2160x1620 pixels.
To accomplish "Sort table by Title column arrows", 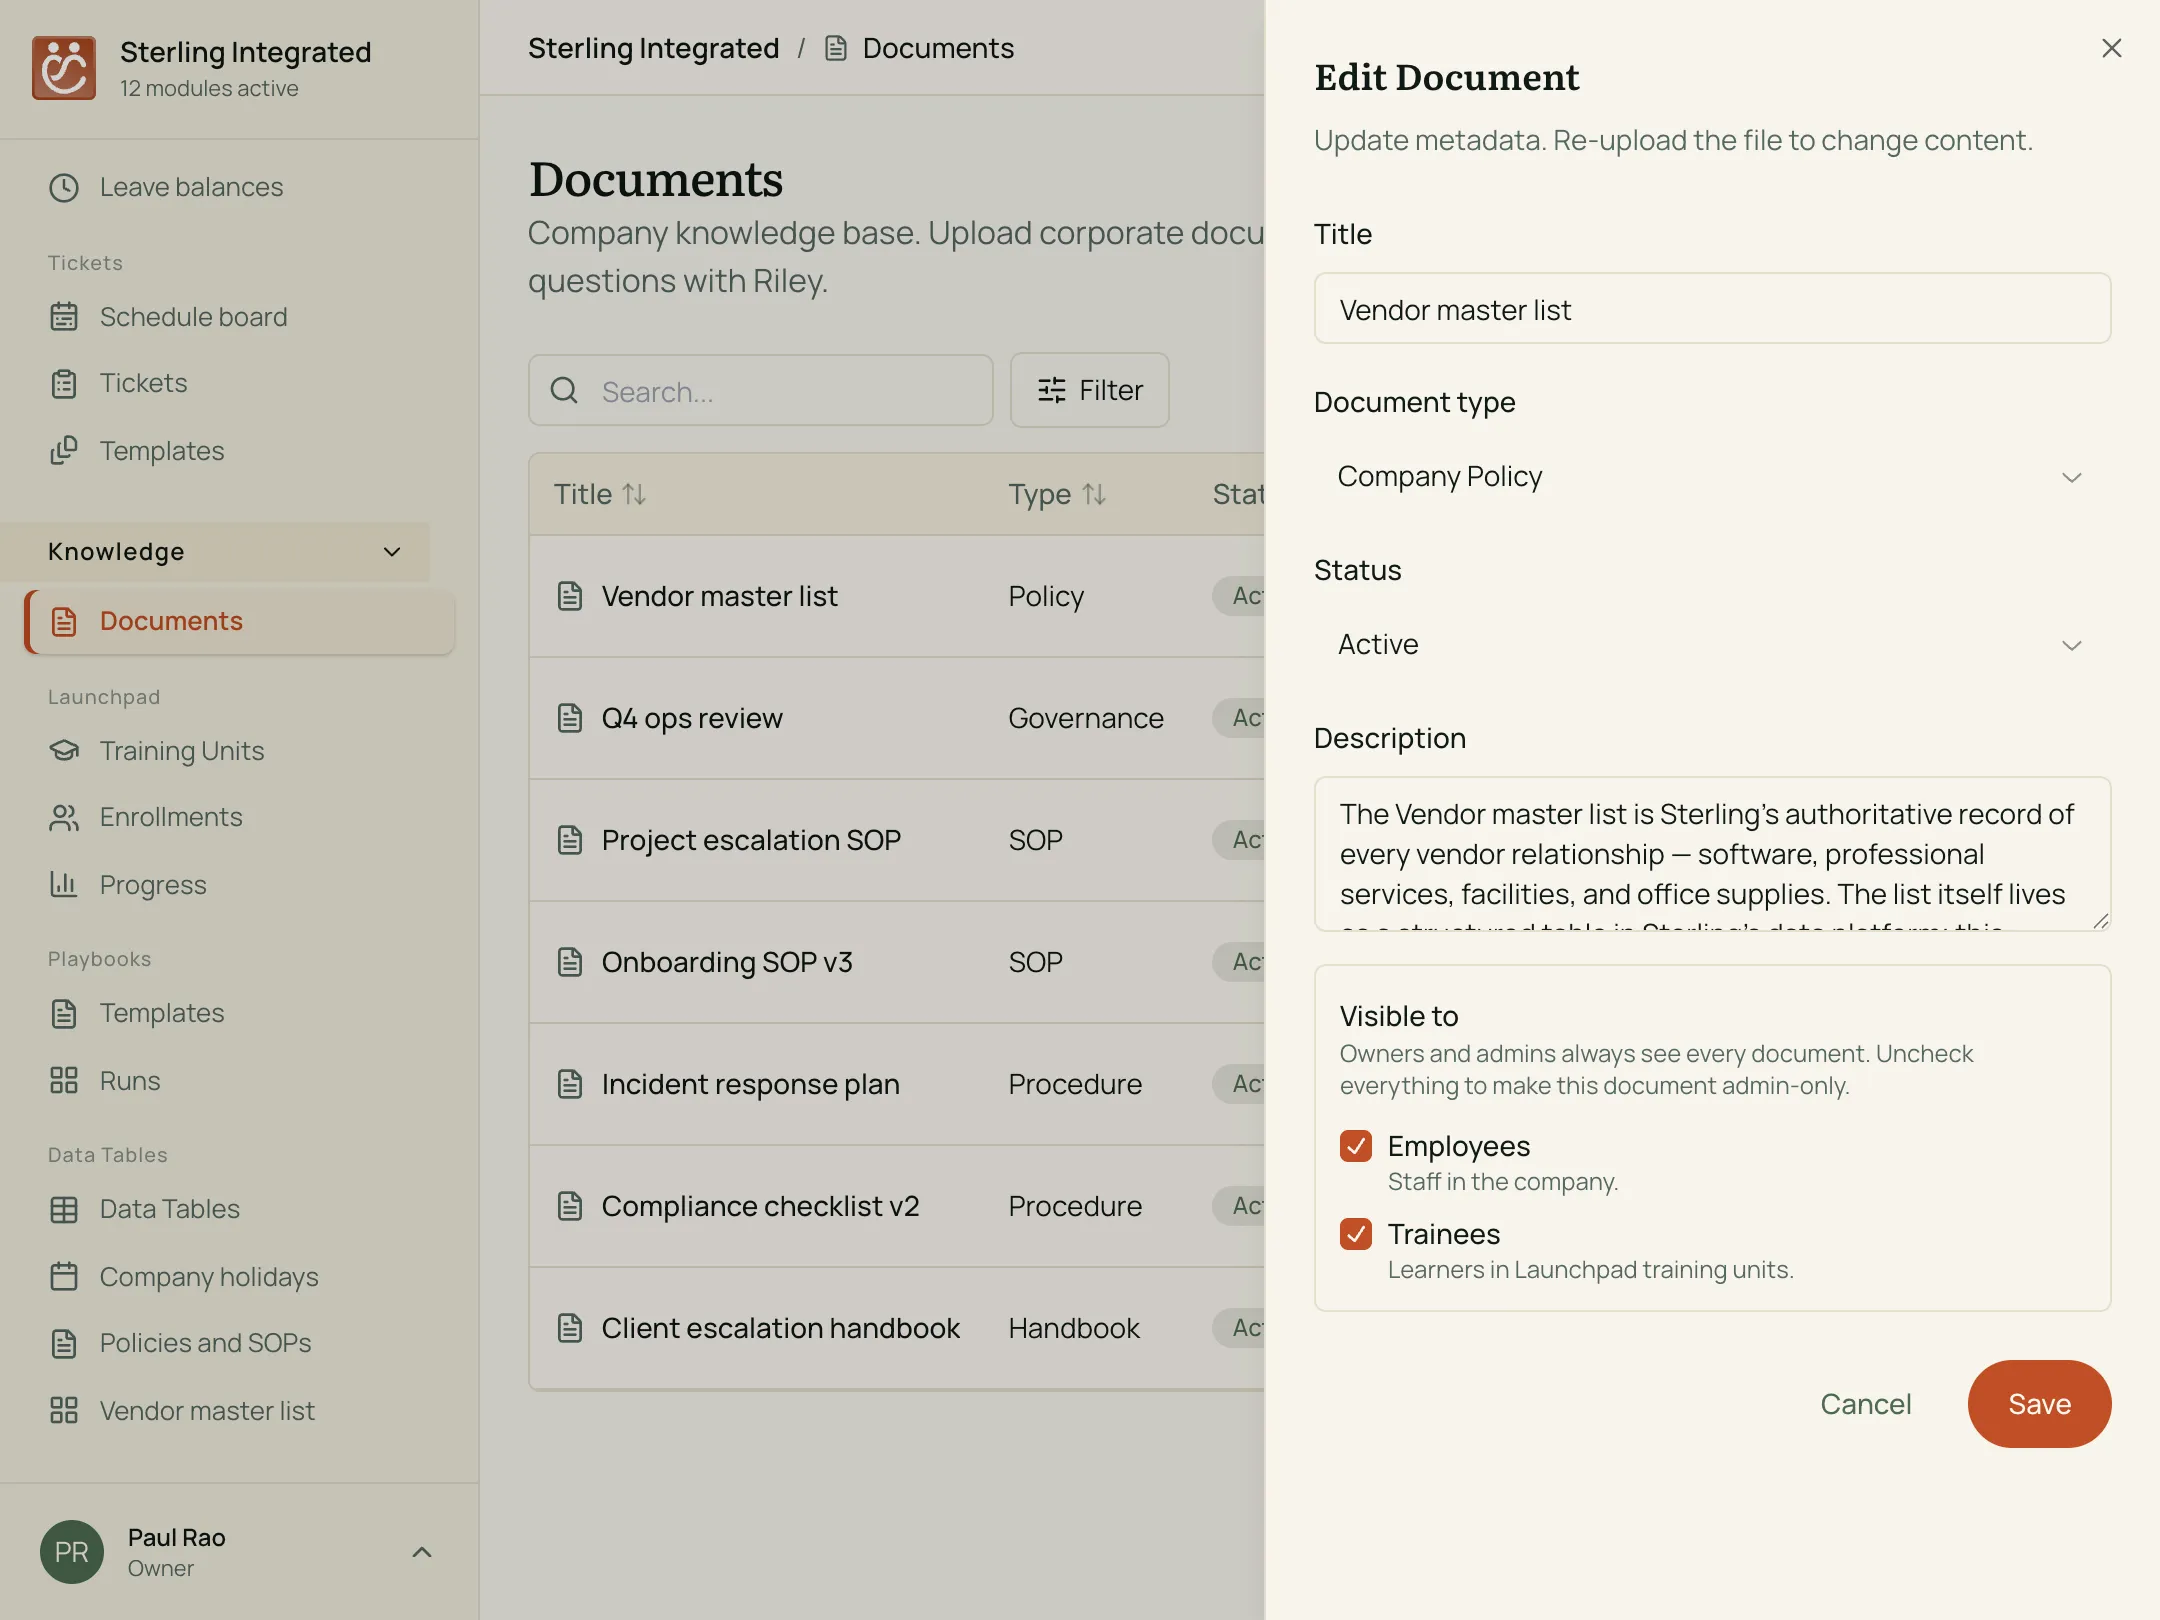I will coord(634,494).
